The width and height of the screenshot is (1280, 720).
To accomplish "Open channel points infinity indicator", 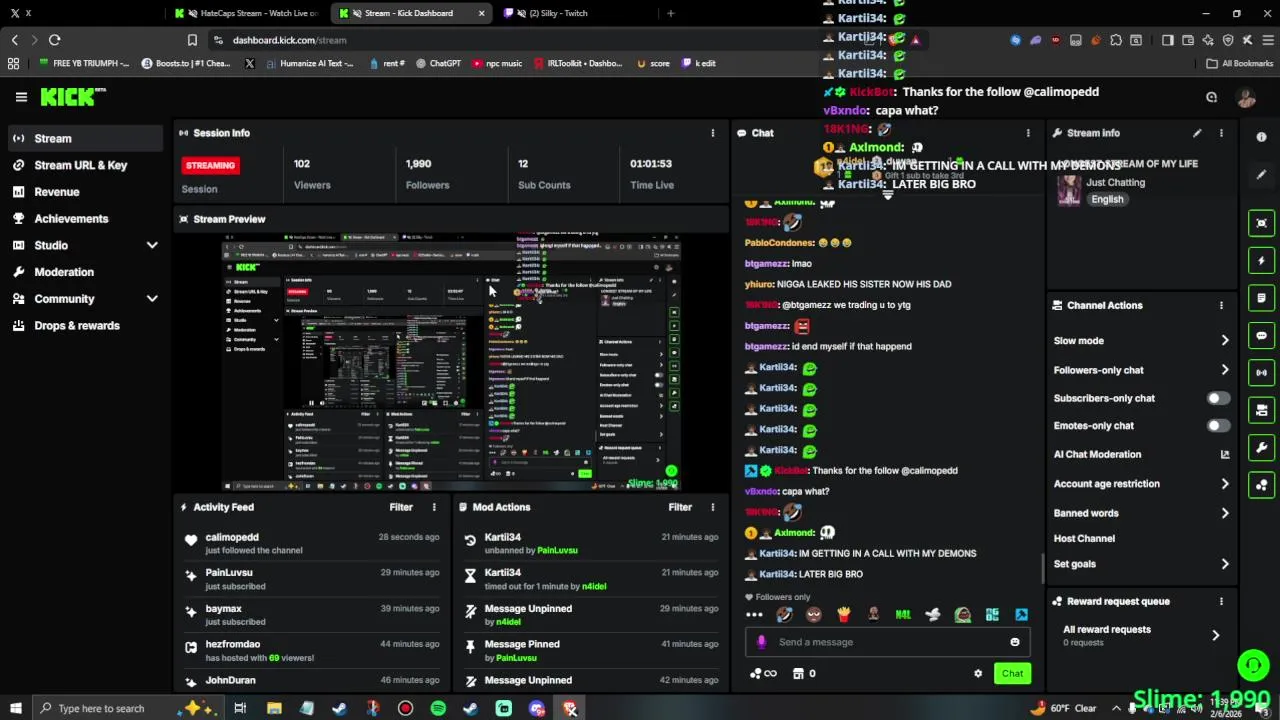I will tap(763, 674).
